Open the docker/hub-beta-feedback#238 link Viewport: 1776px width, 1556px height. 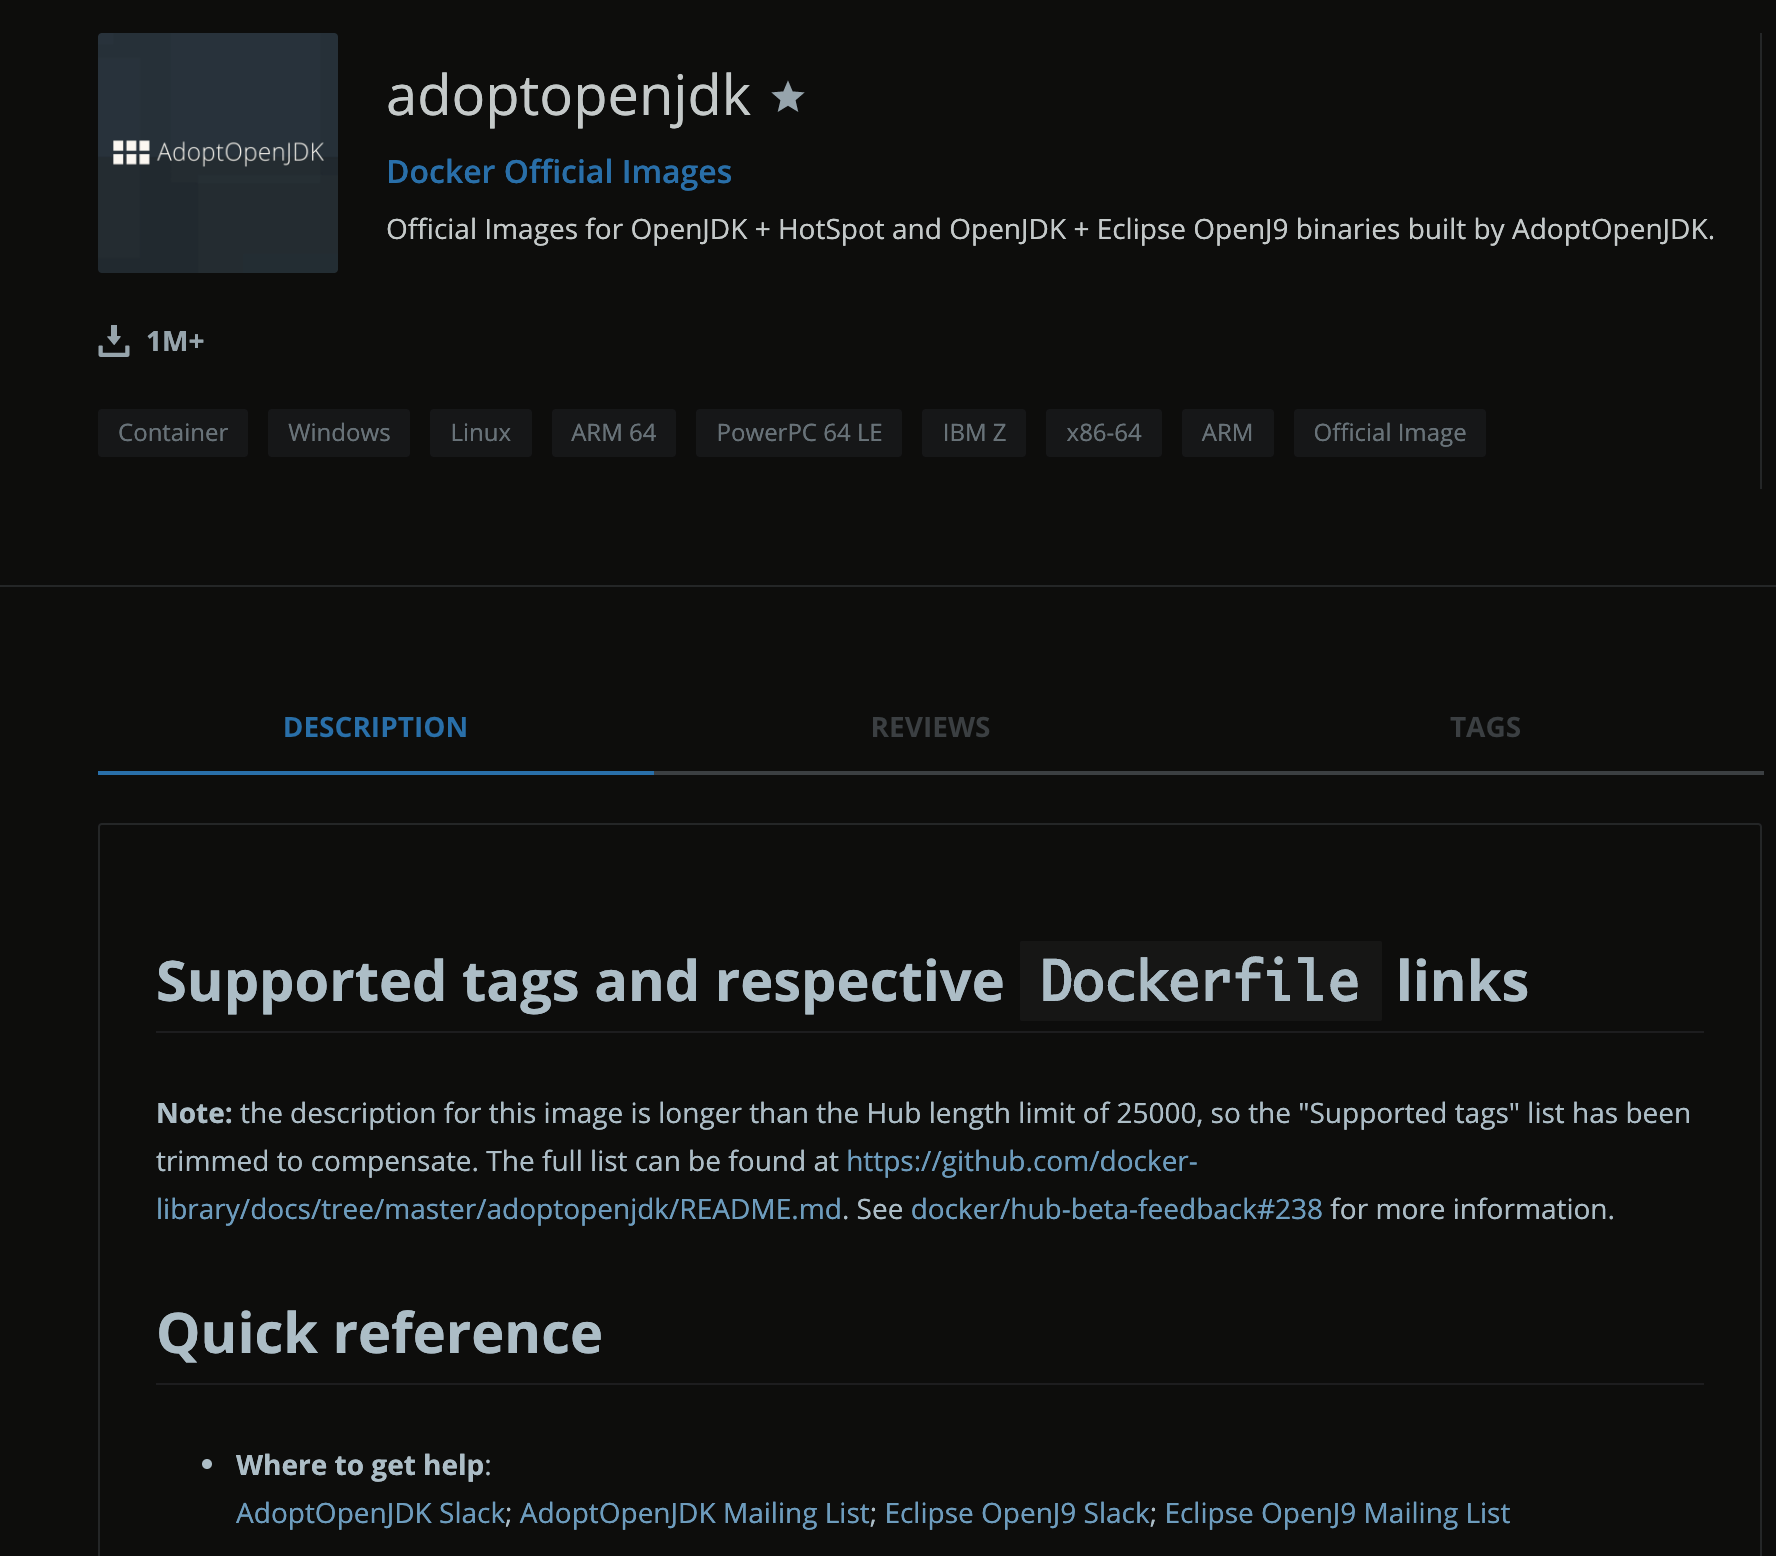(x=1117, y=1209)
